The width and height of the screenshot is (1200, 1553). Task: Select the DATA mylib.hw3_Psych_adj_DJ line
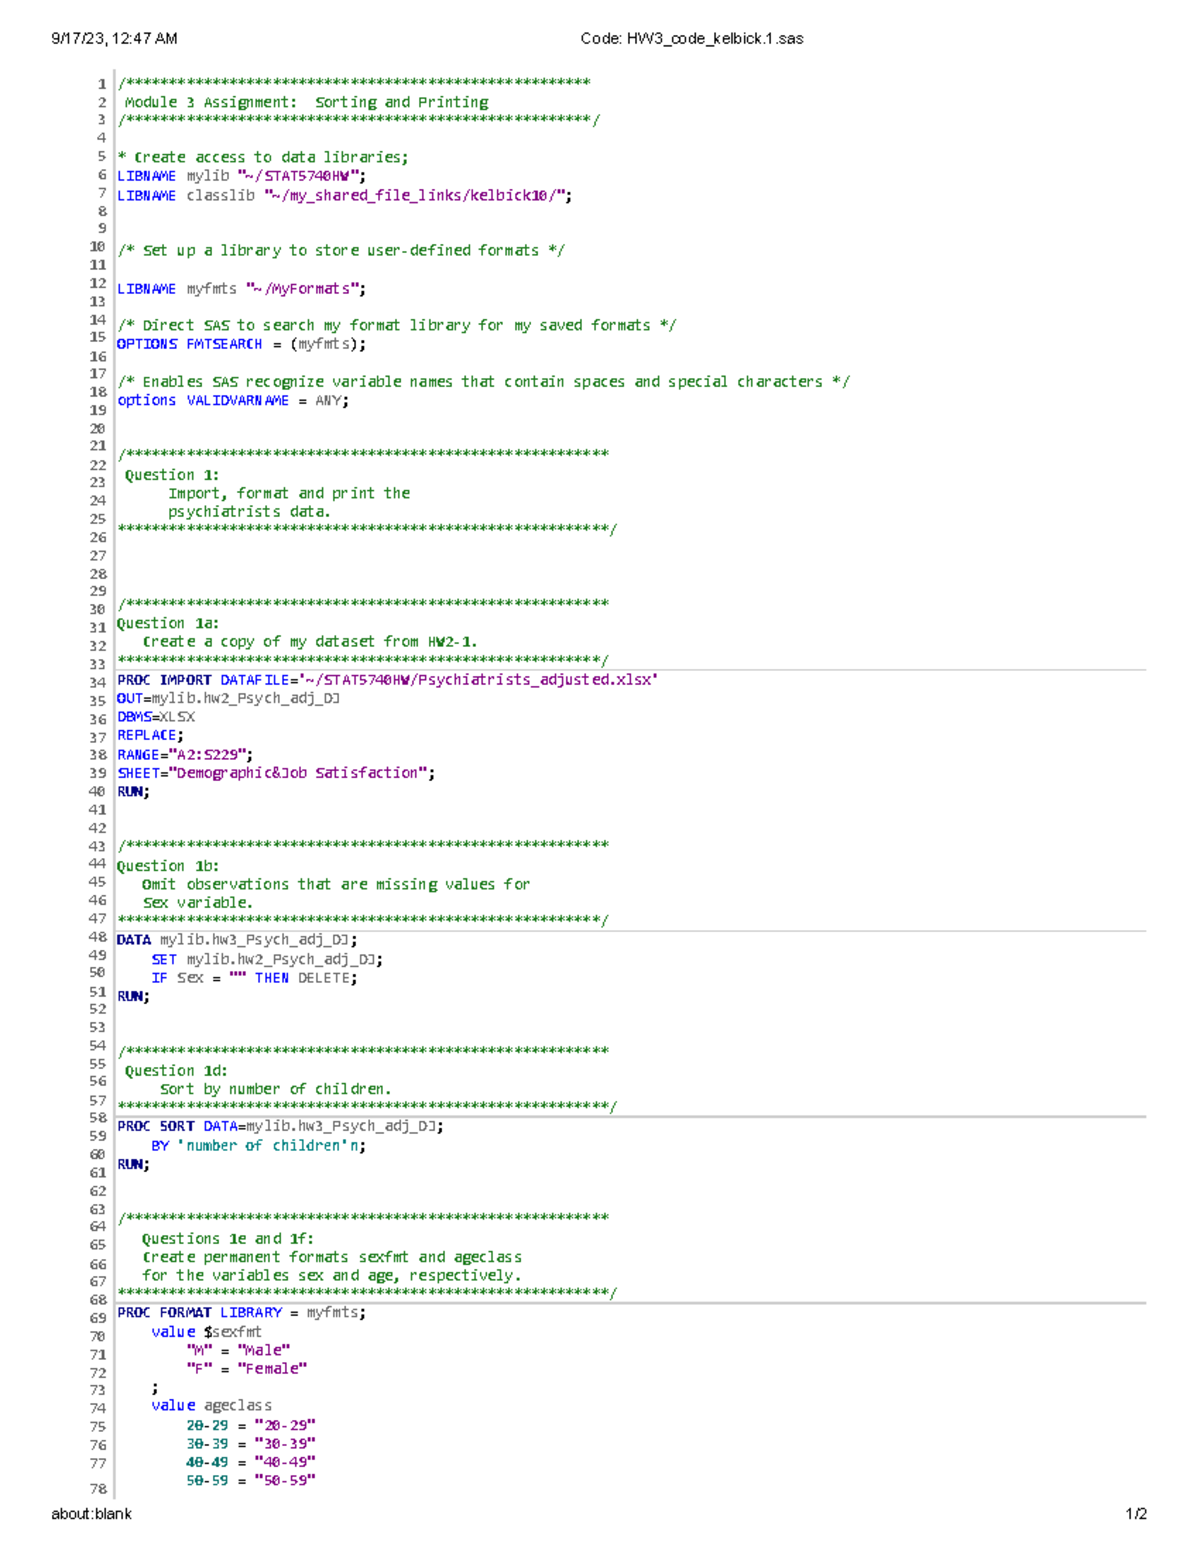(238, 939)
